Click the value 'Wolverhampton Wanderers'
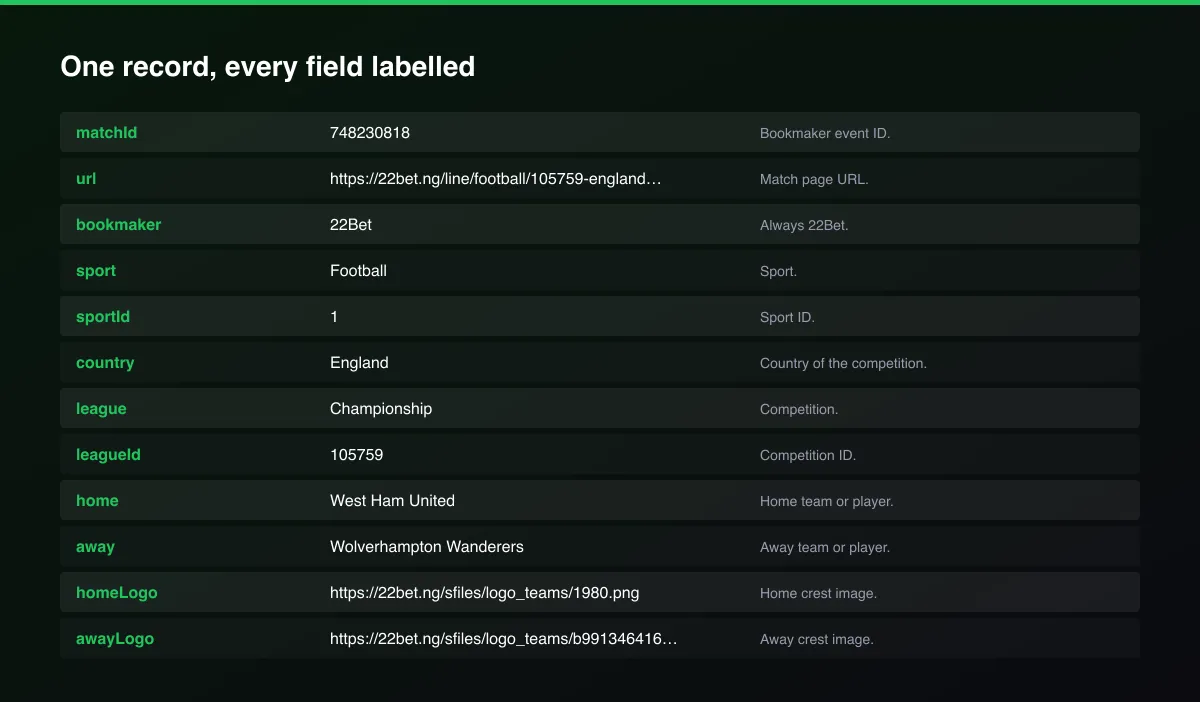 point(427,546)
